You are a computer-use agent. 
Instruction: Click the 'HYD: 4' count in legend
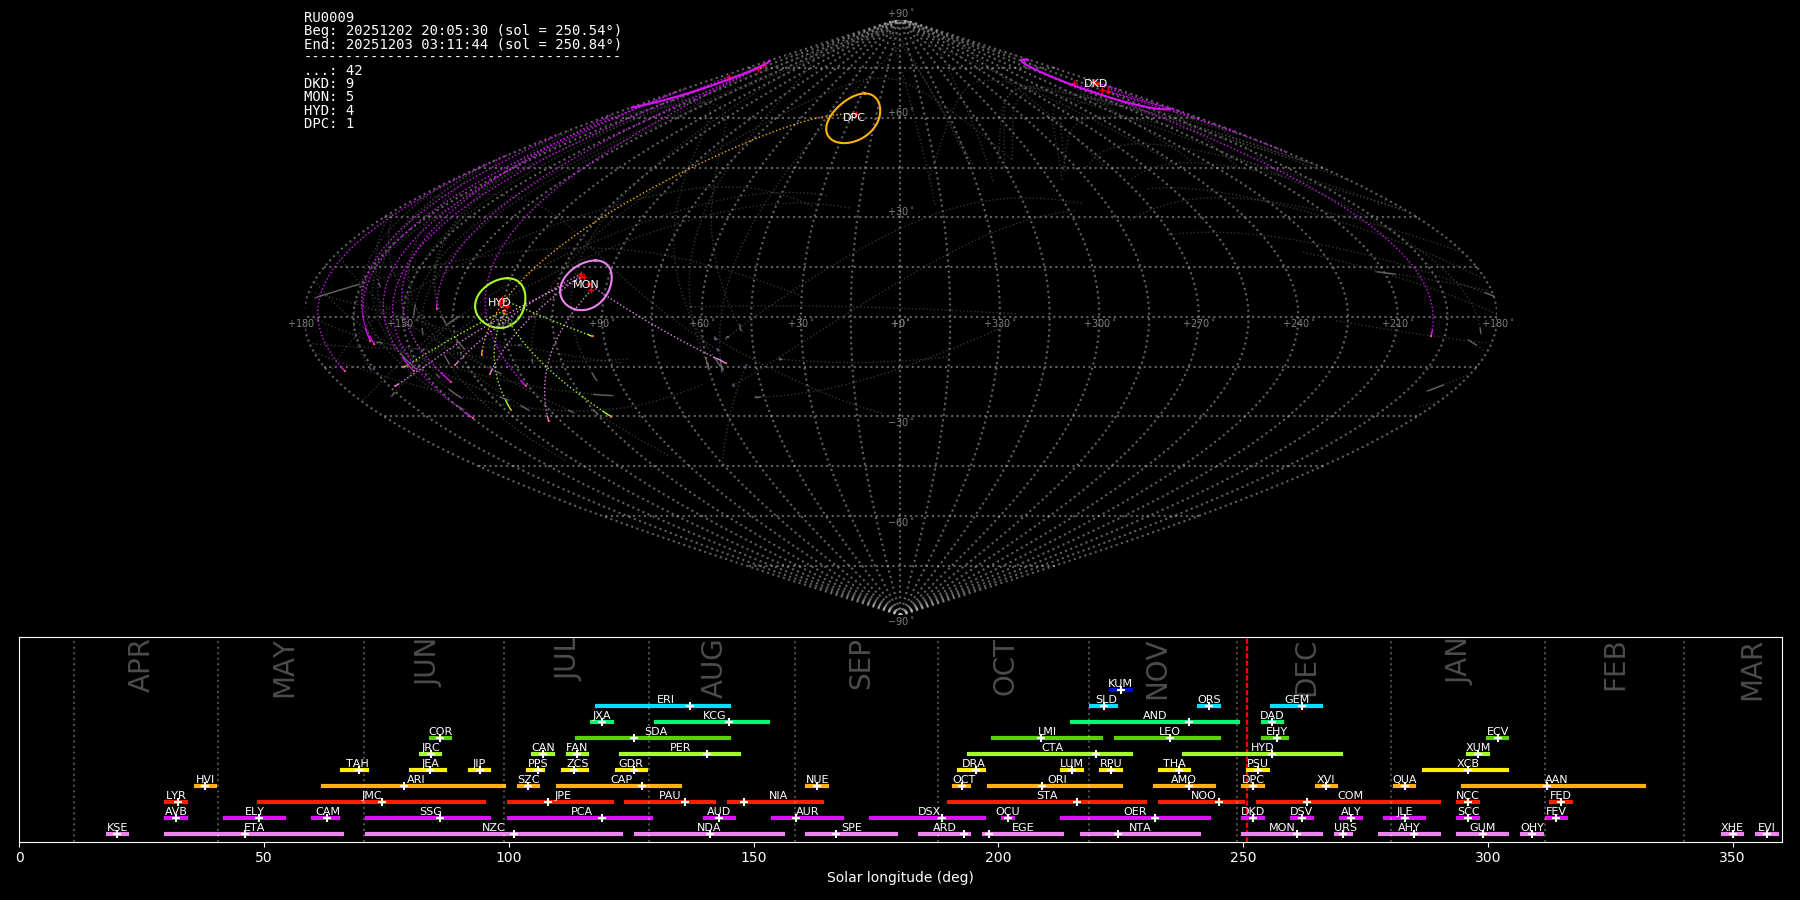pos(329,111)
